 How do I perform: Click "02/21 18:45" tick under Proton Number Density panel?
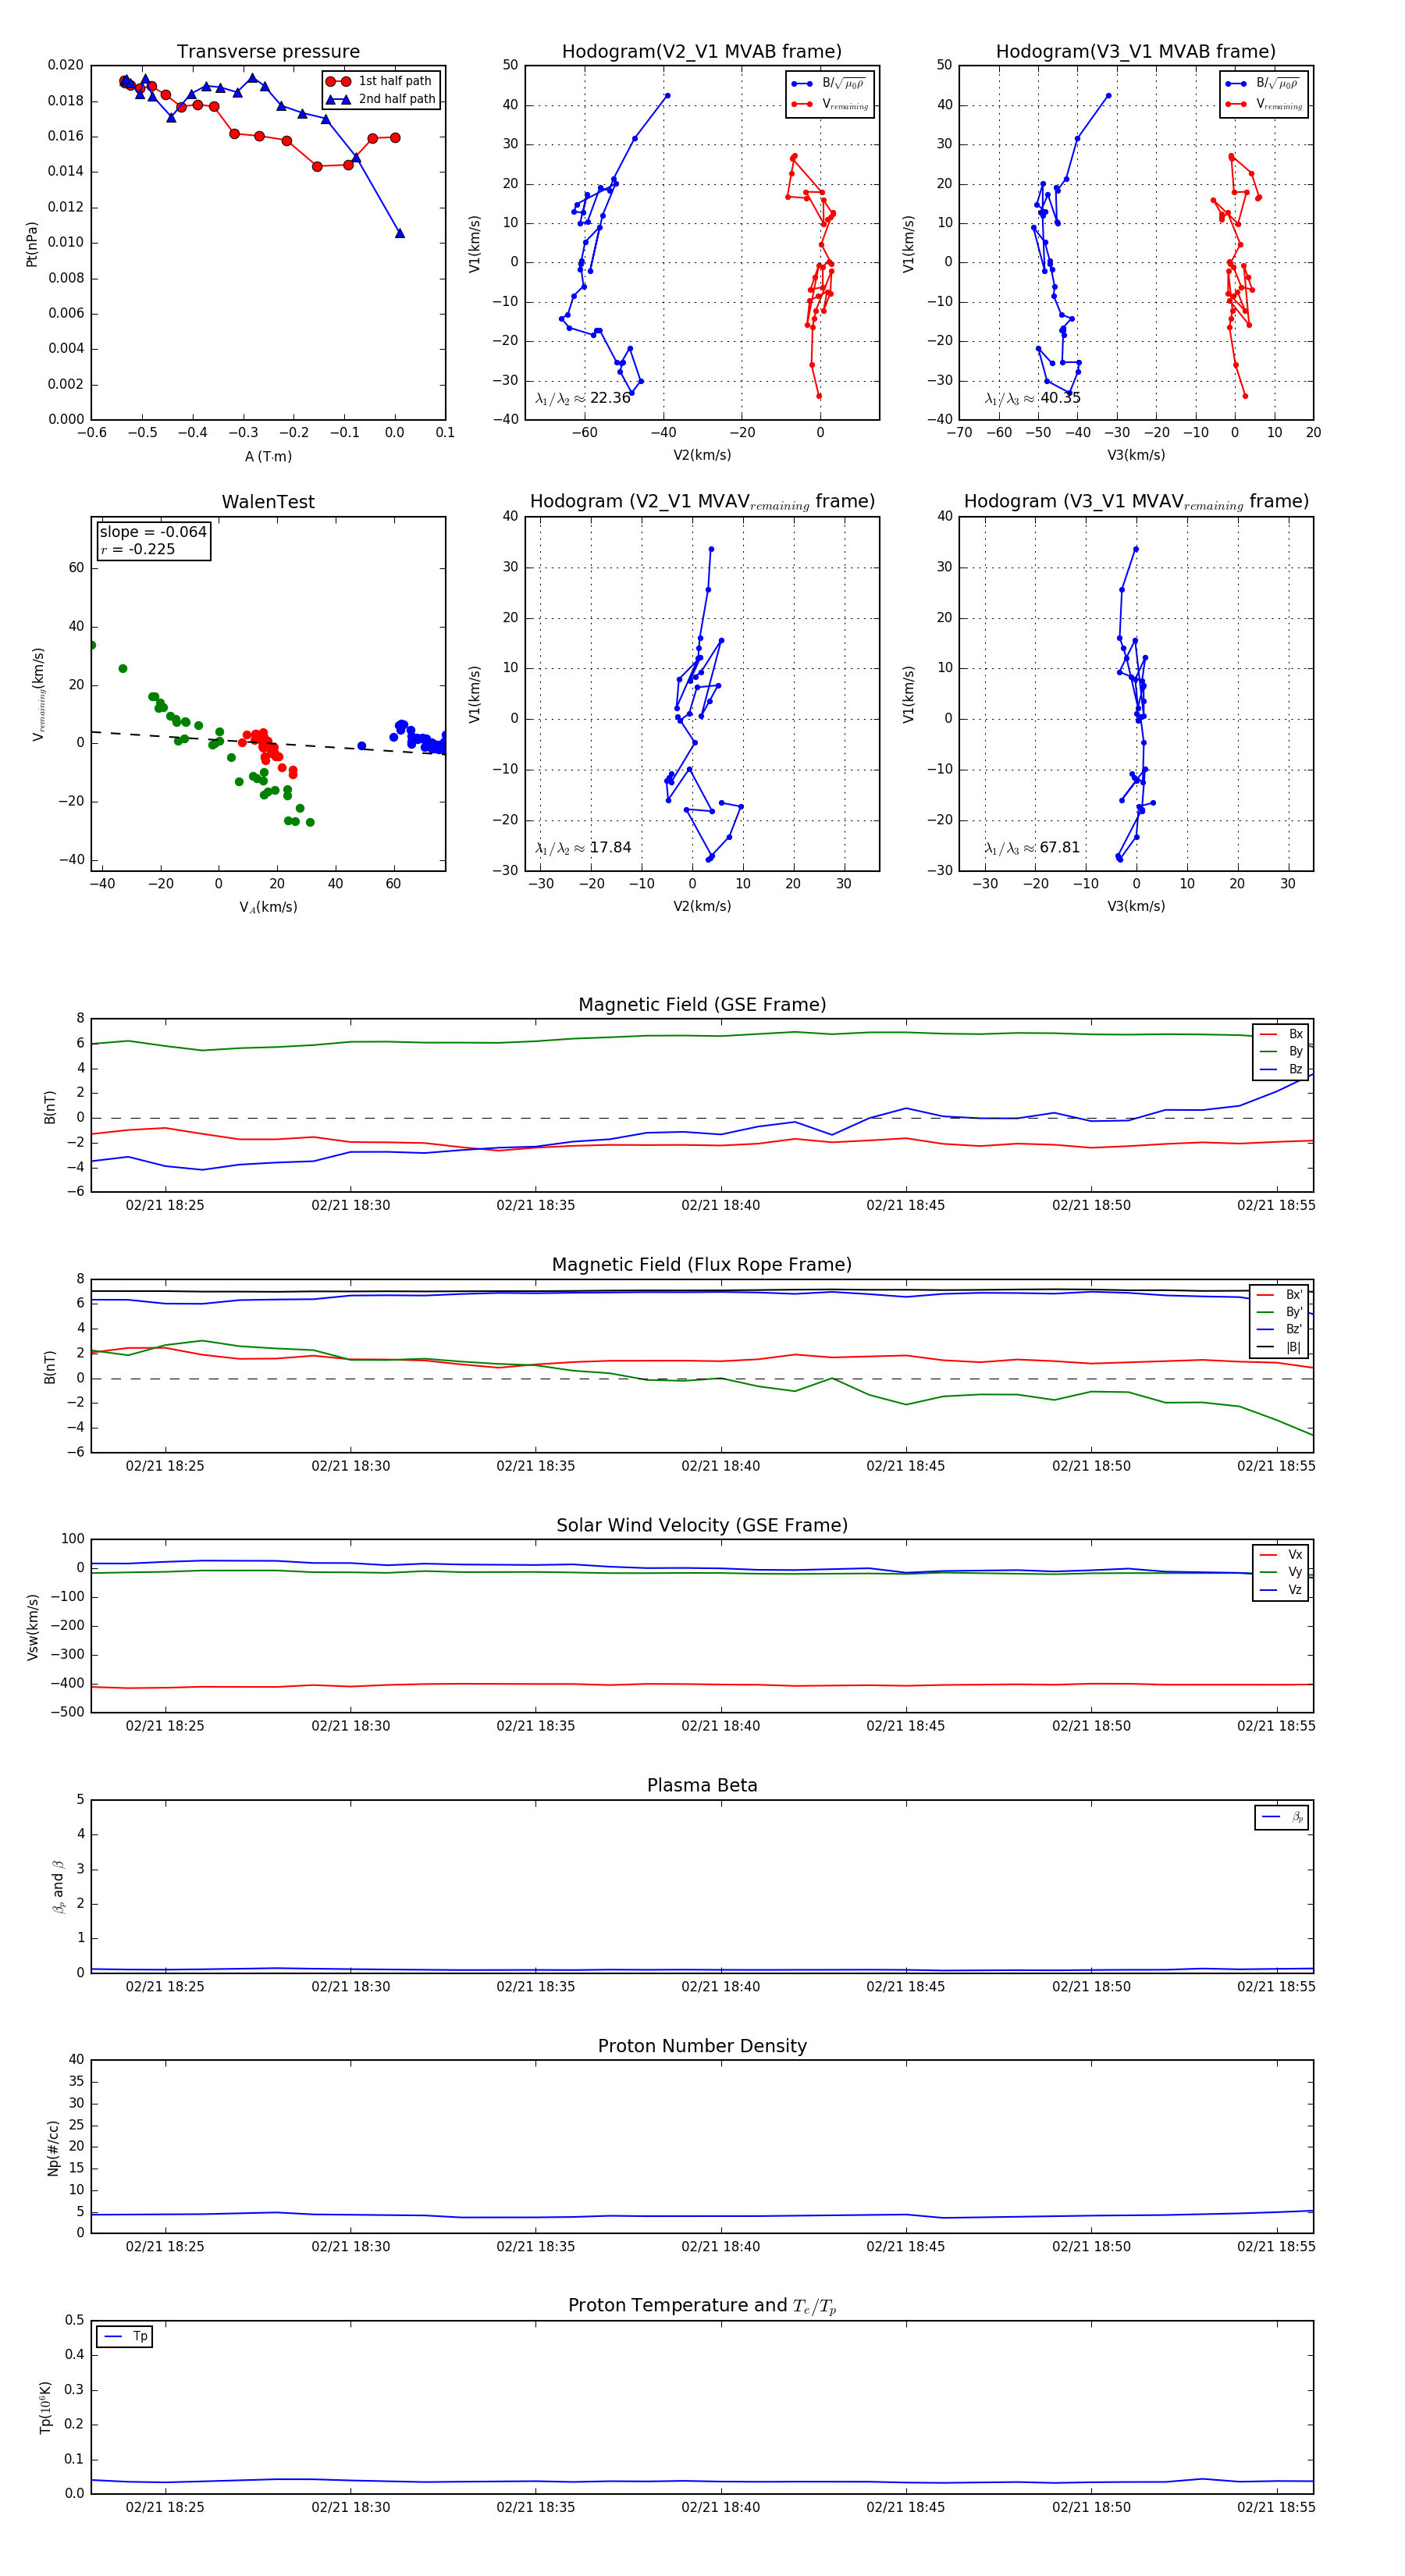906,2247
